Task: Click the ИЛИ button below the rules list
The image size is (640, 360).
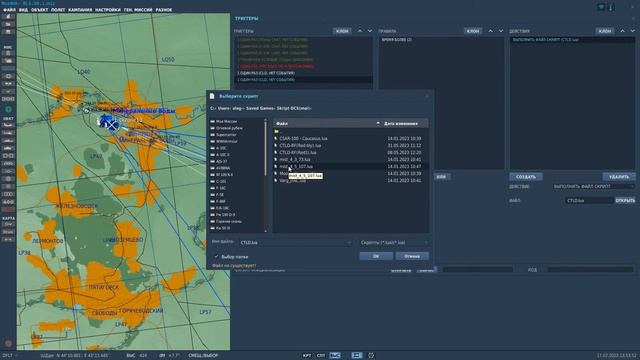Action: point(441,177)
